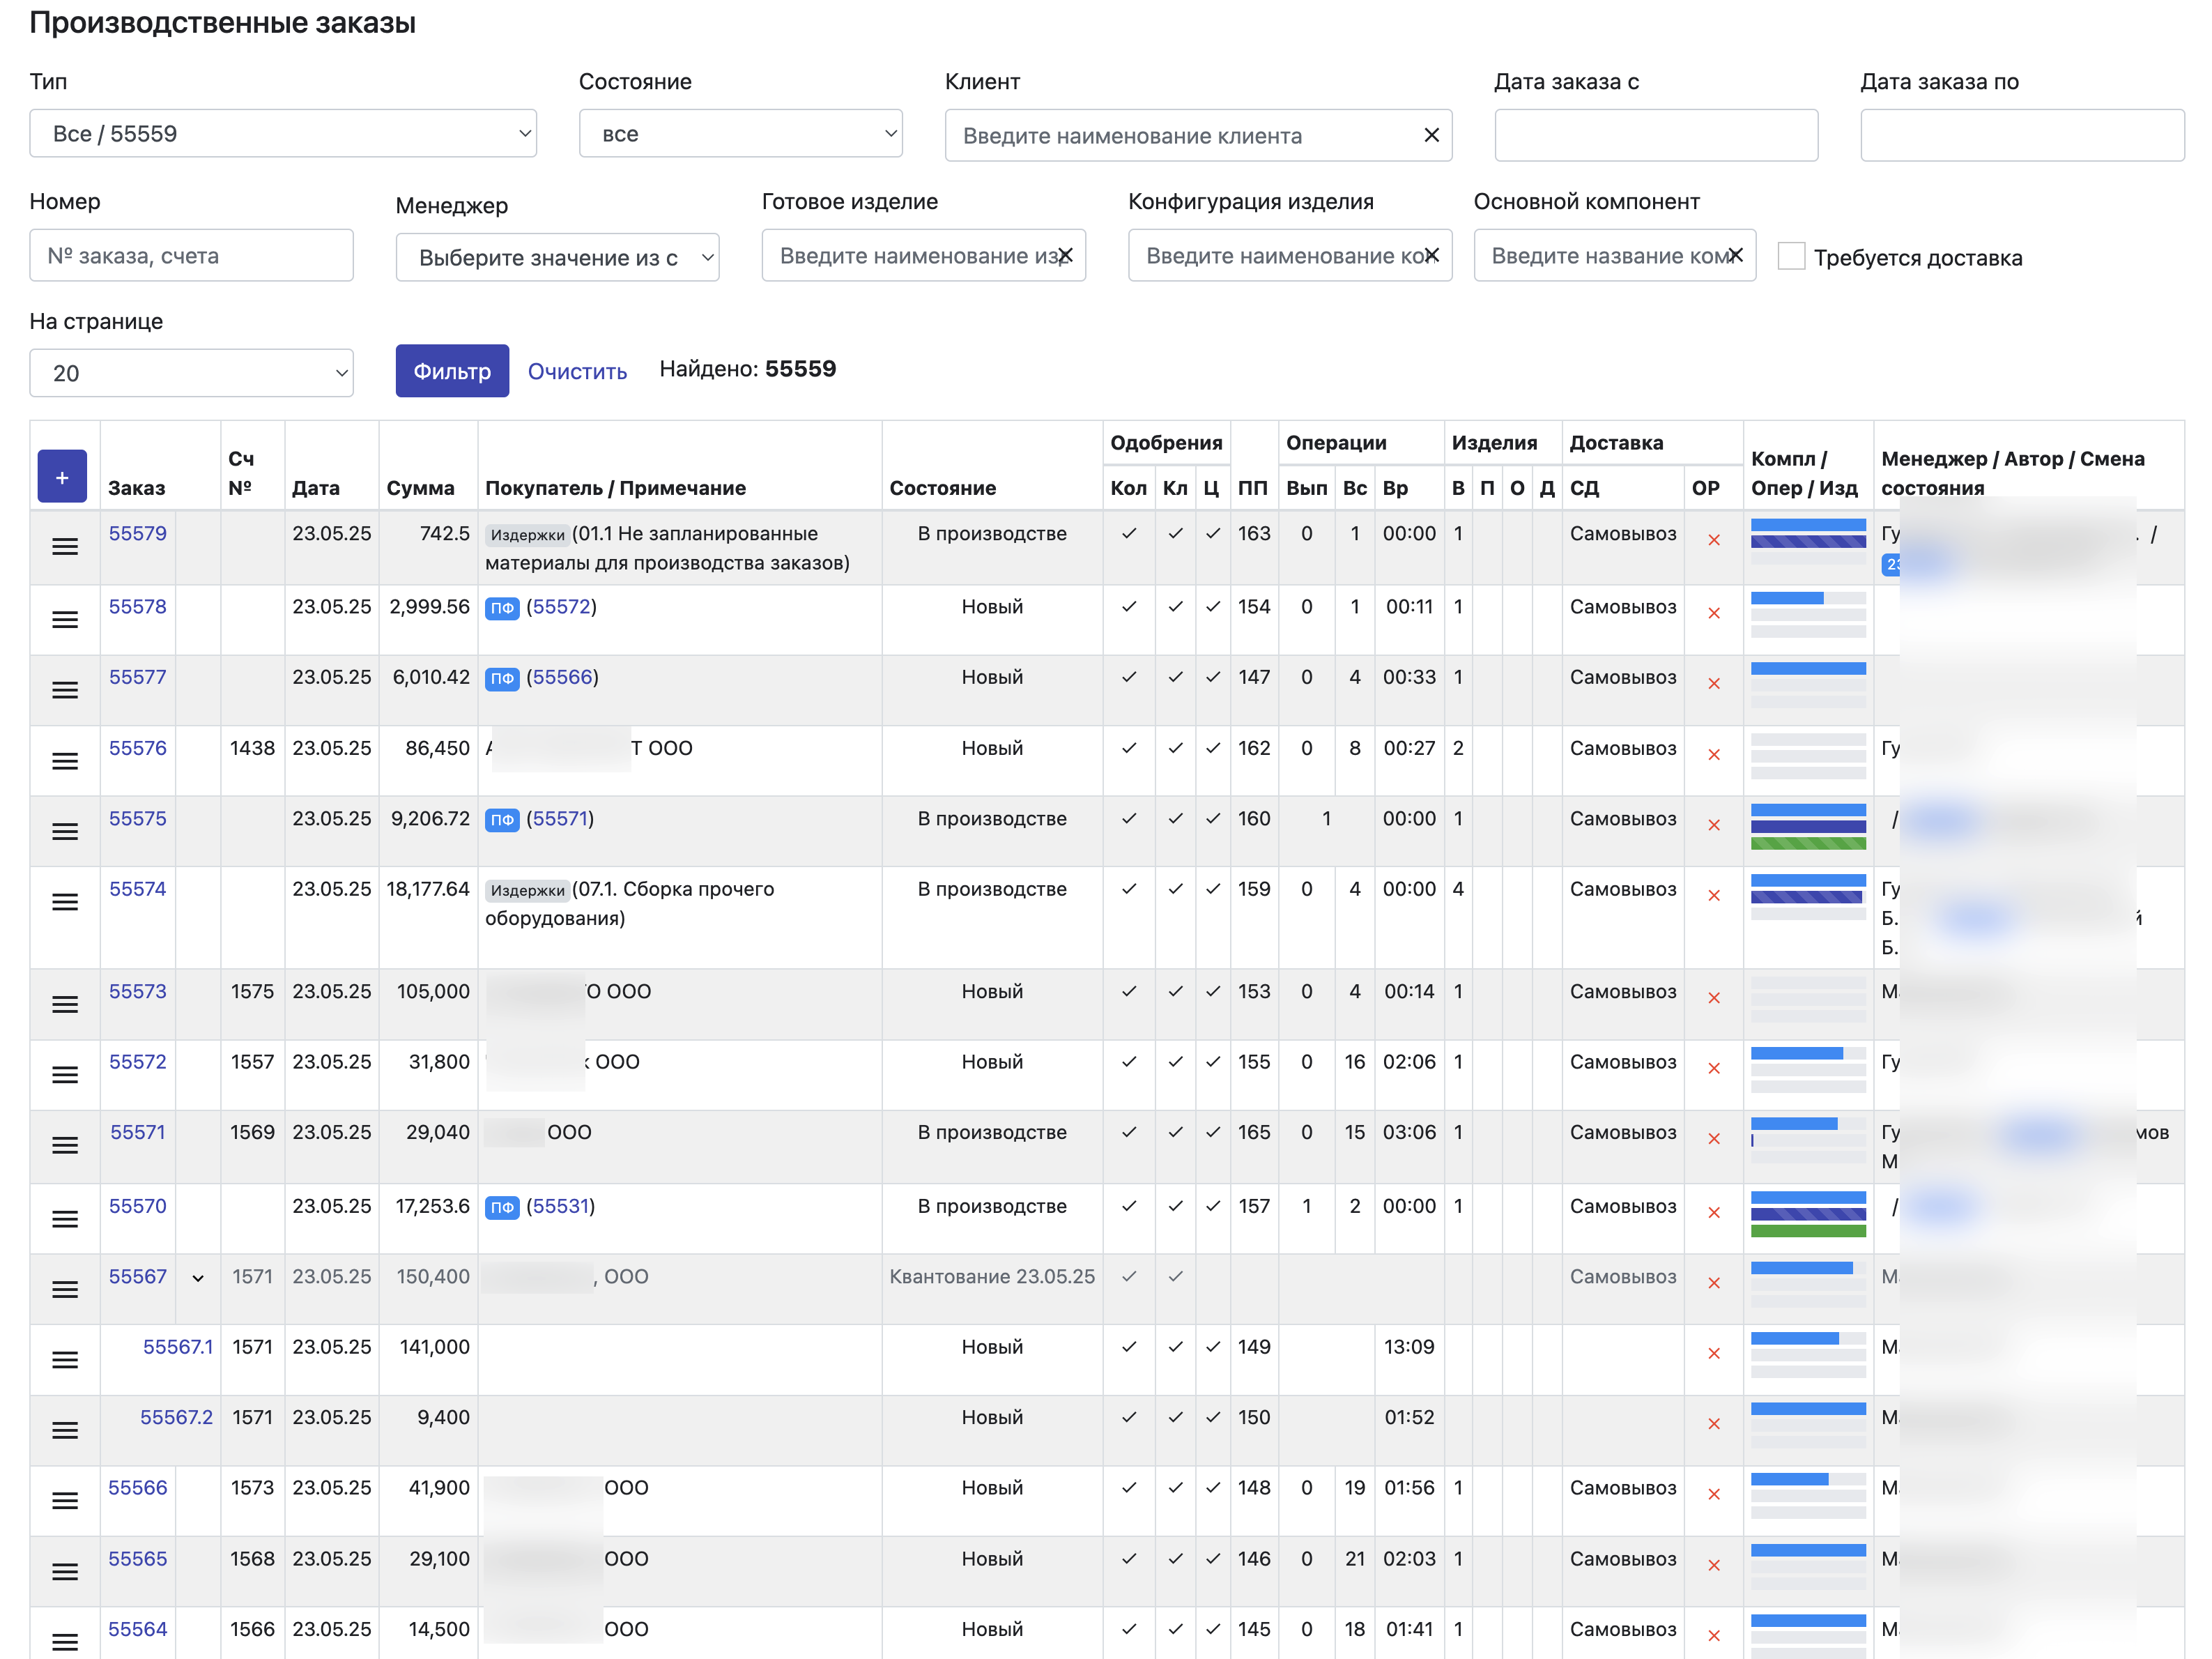The height and width of the screenshot is (1659, 2212).
Task: Click the Состояние column header
Action: [x=943, y=488]
